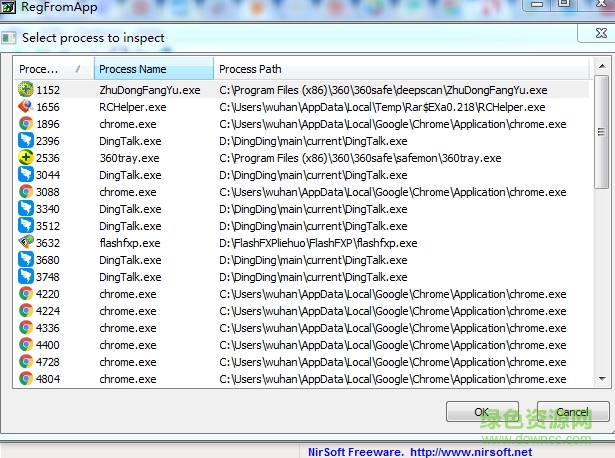
Task: Select DingTalk.exe name in row 3680
Action: [x=130, y=260]
